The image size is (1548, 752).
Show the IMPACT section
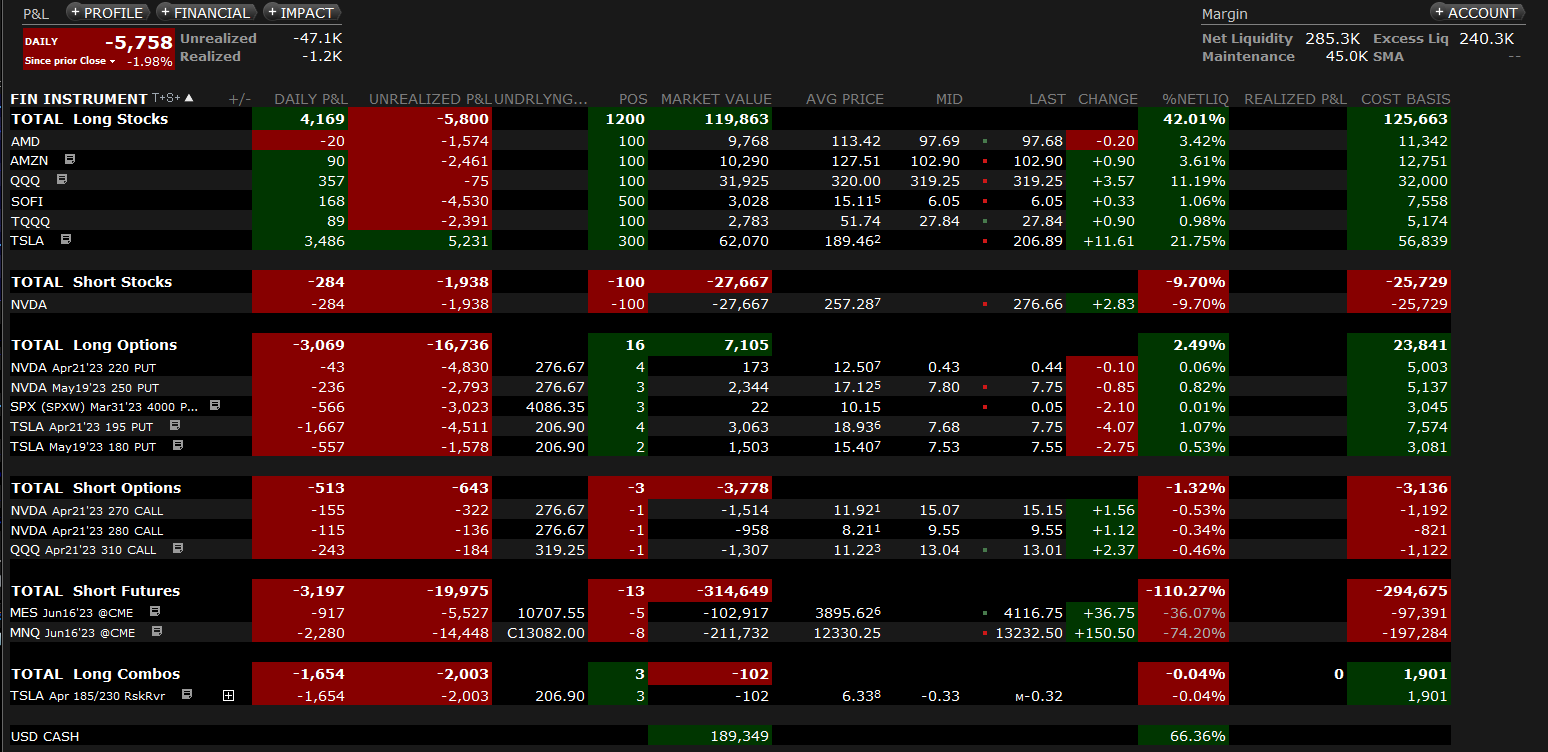(301, 13)
